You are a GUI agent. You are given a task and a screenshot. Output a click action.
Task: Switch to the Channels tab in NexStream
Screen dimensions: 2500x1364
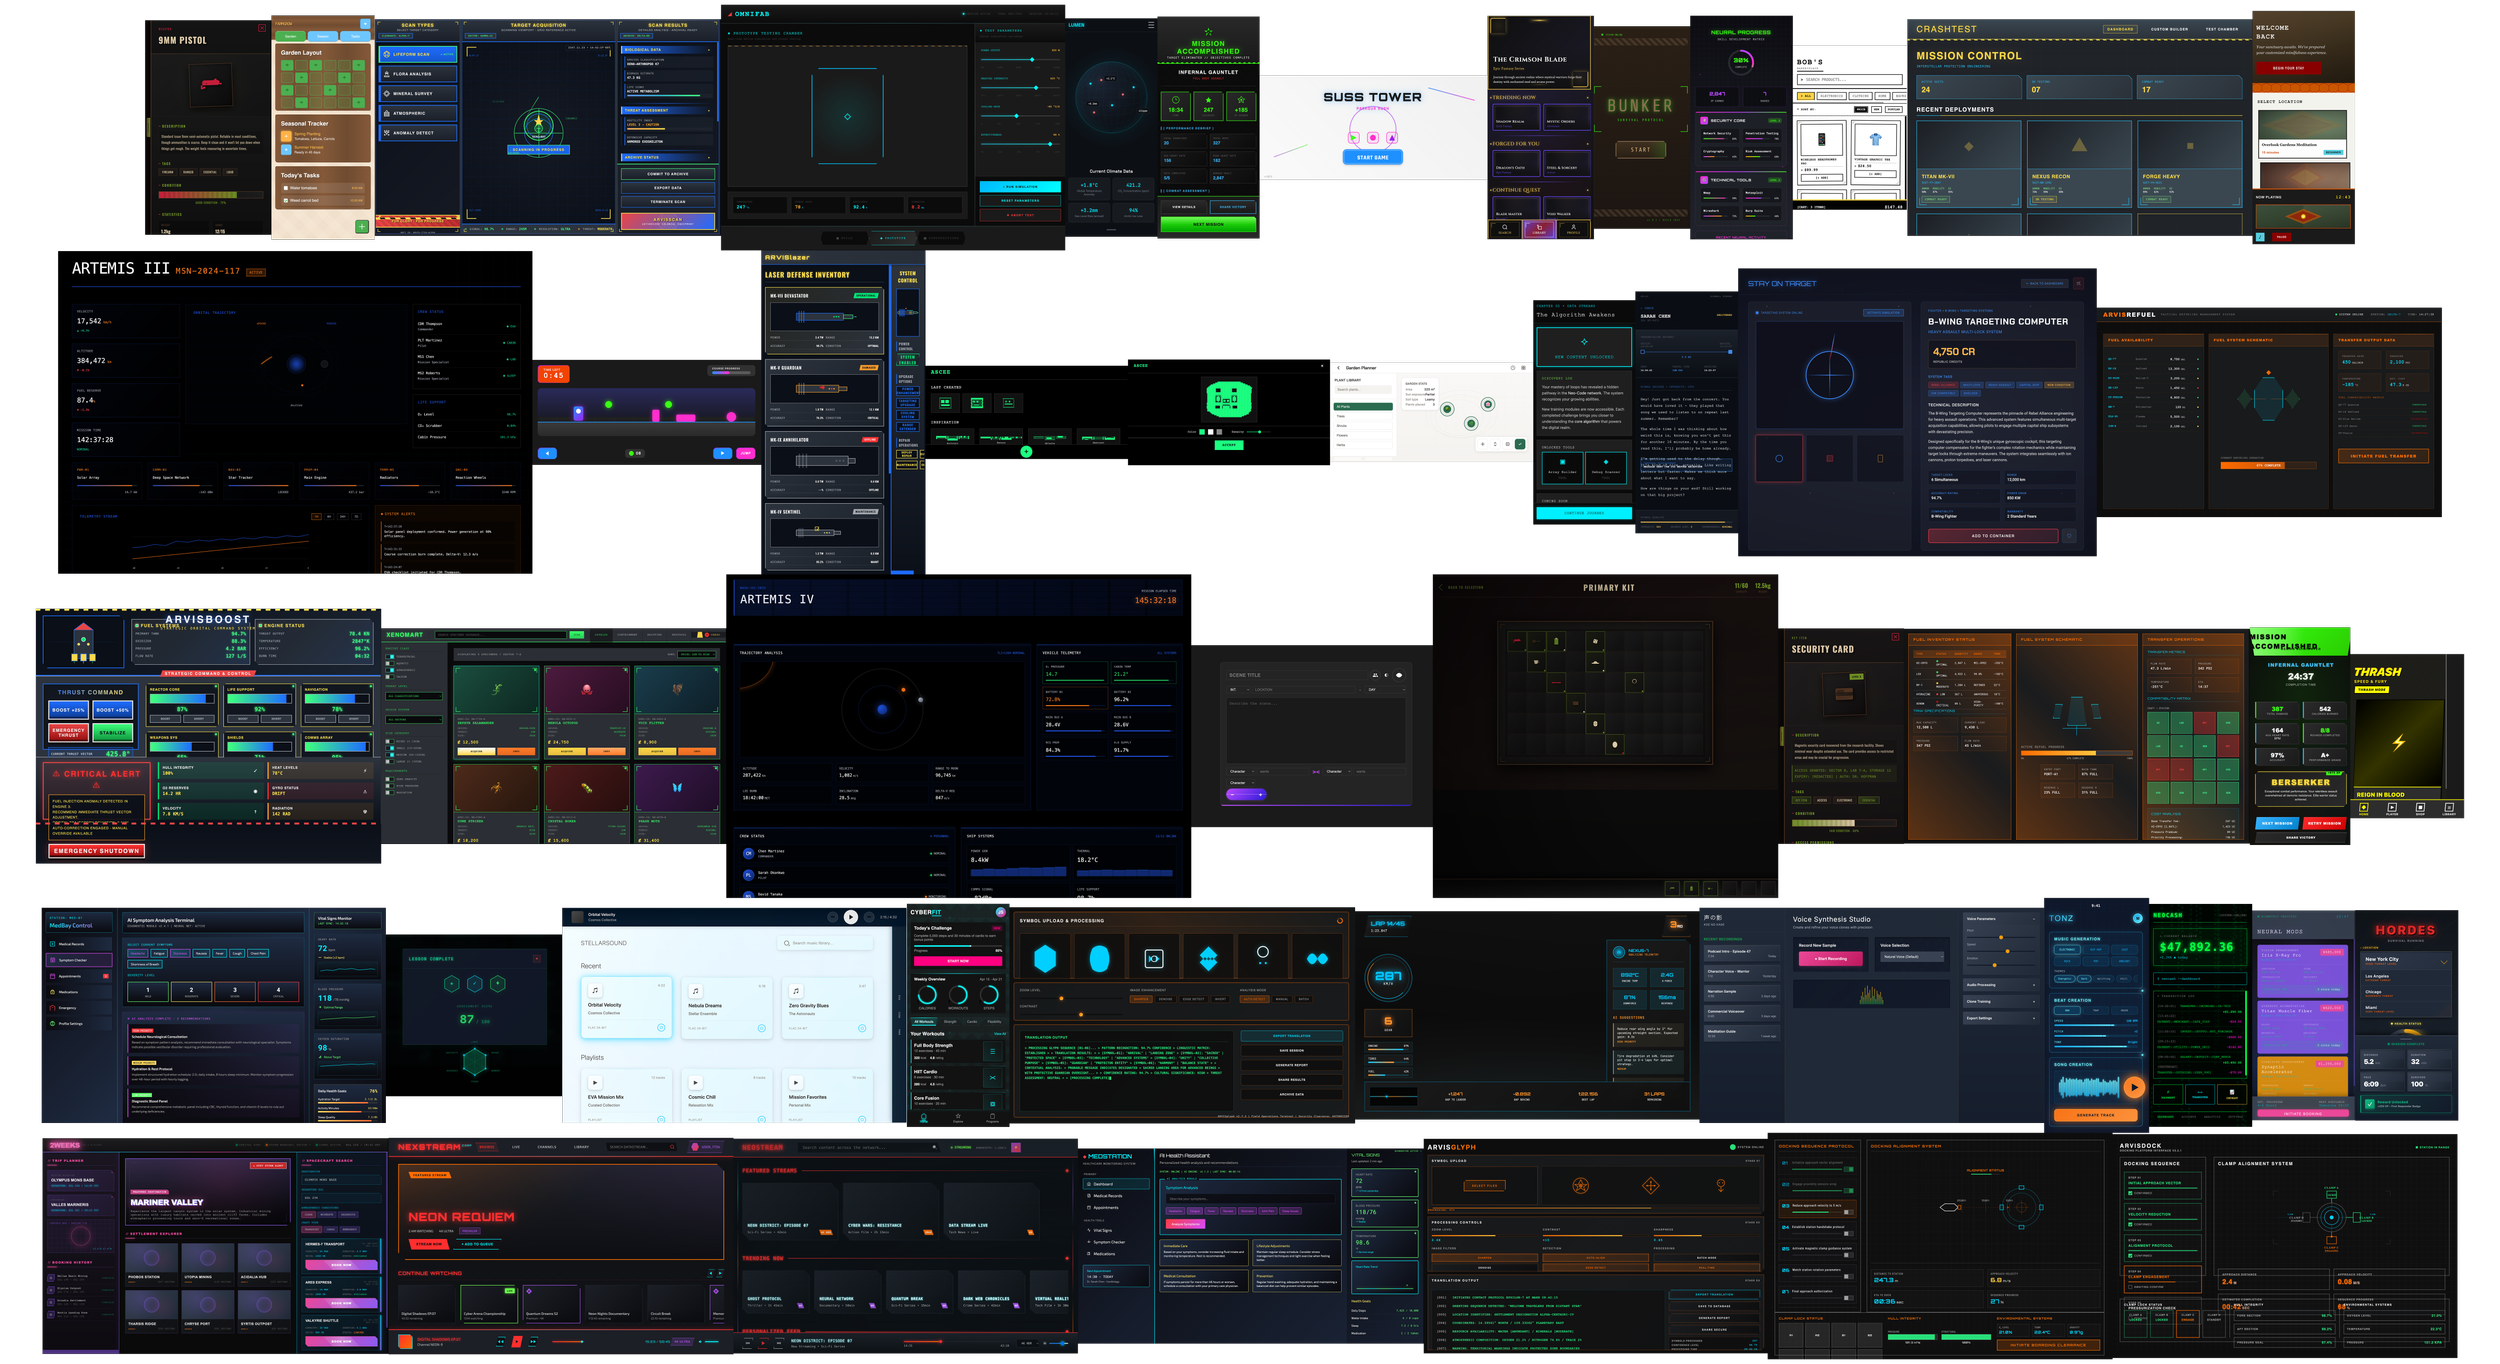click(x=546, y=1147)
